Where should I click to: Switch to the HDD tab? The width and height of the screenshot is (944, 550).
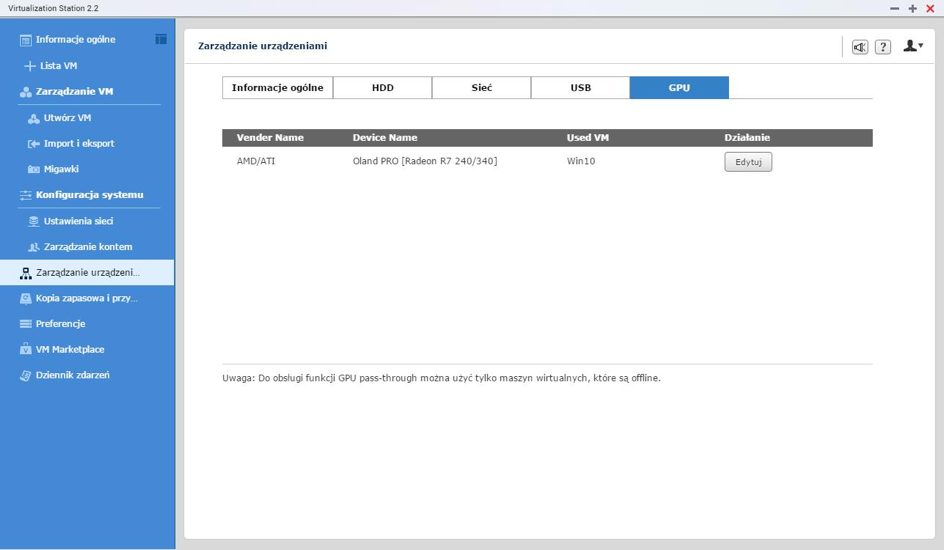(382, 88)
